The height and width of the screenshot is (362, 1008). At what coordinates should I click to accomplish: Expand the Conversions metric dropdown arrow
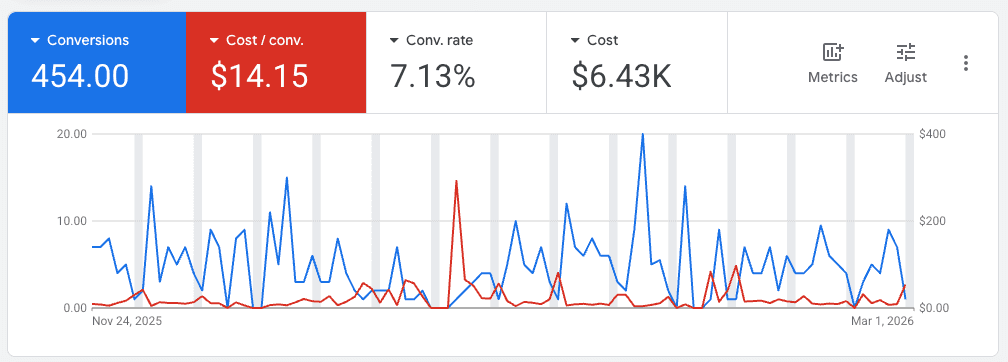coord(35,41)
